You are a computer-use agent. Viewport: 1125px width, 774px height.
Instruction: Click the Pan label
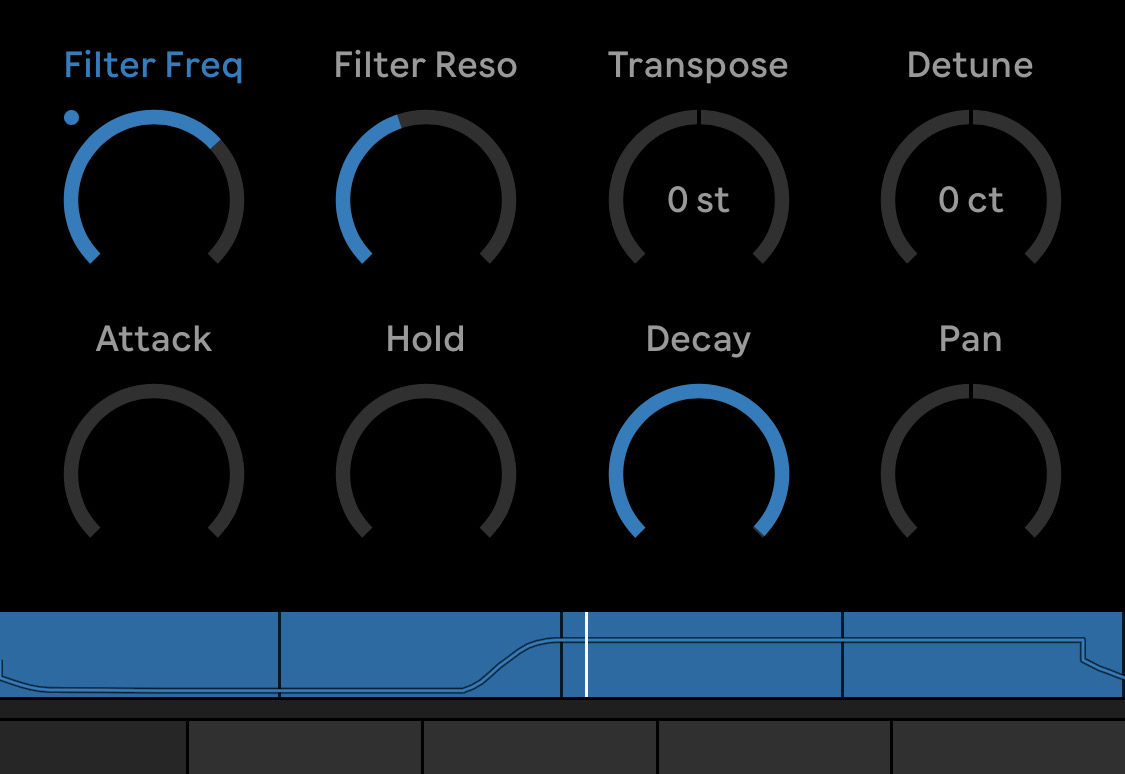(x=970, y=339)
